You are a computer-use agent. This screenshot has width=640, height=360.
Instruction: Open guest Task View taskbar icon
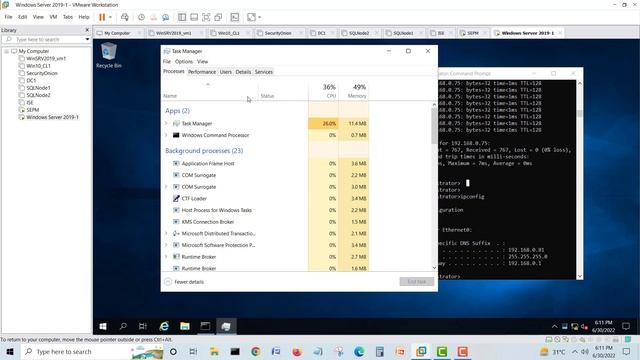tap(142, 326)
